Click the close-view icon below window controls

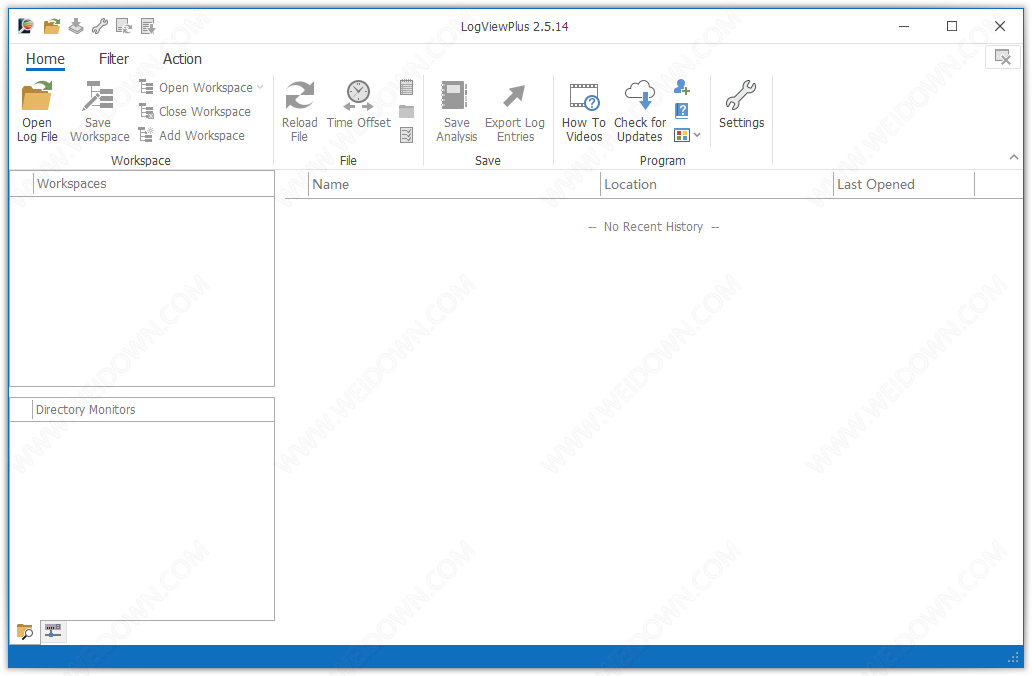pos(1002,57)
